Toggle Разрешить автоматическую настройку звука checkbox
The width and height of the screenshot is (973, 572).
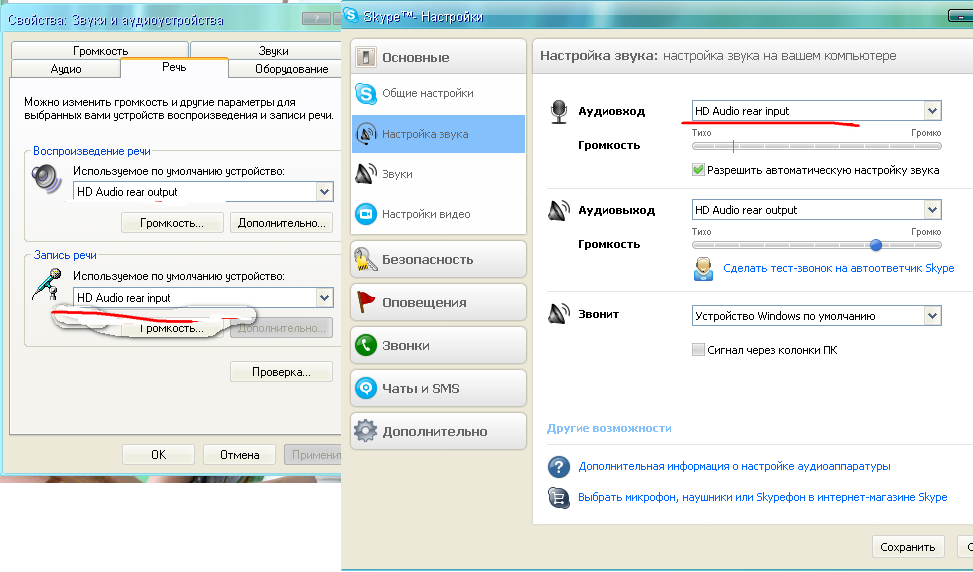[x=698, y=170]
